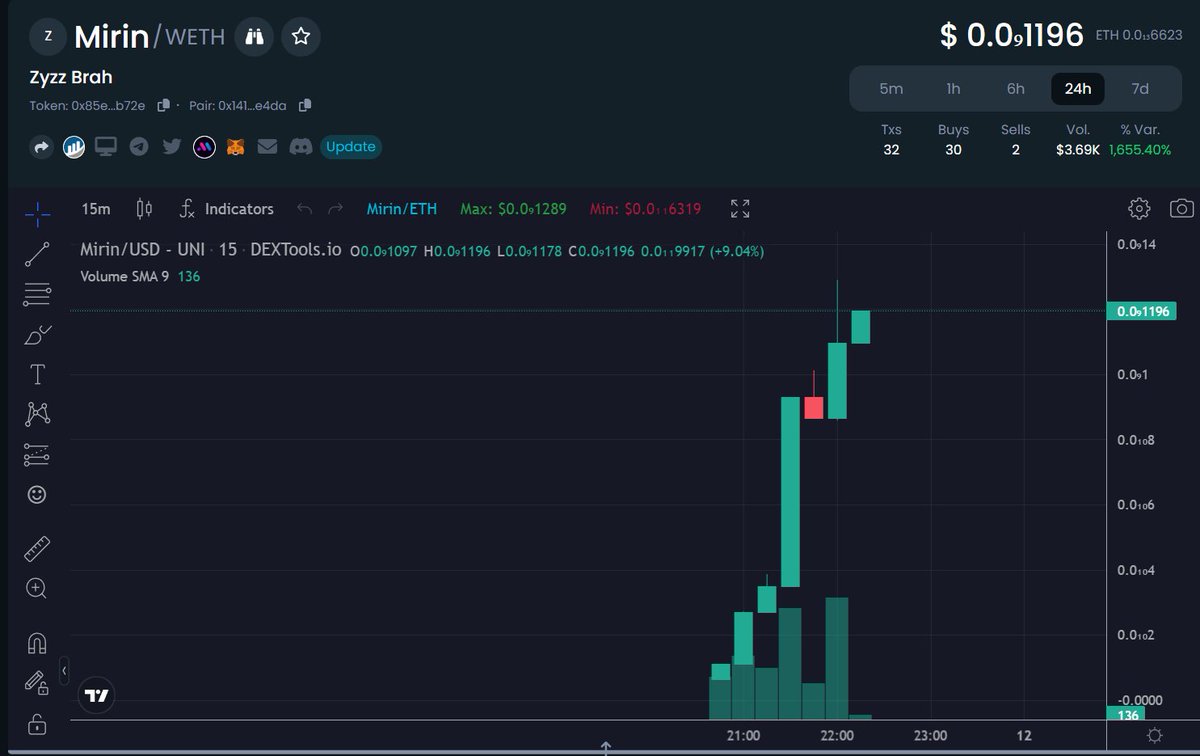Viewport: 1200px width, 756px height.
Task: Click the Min price label in red
Action: click(645, 209)
